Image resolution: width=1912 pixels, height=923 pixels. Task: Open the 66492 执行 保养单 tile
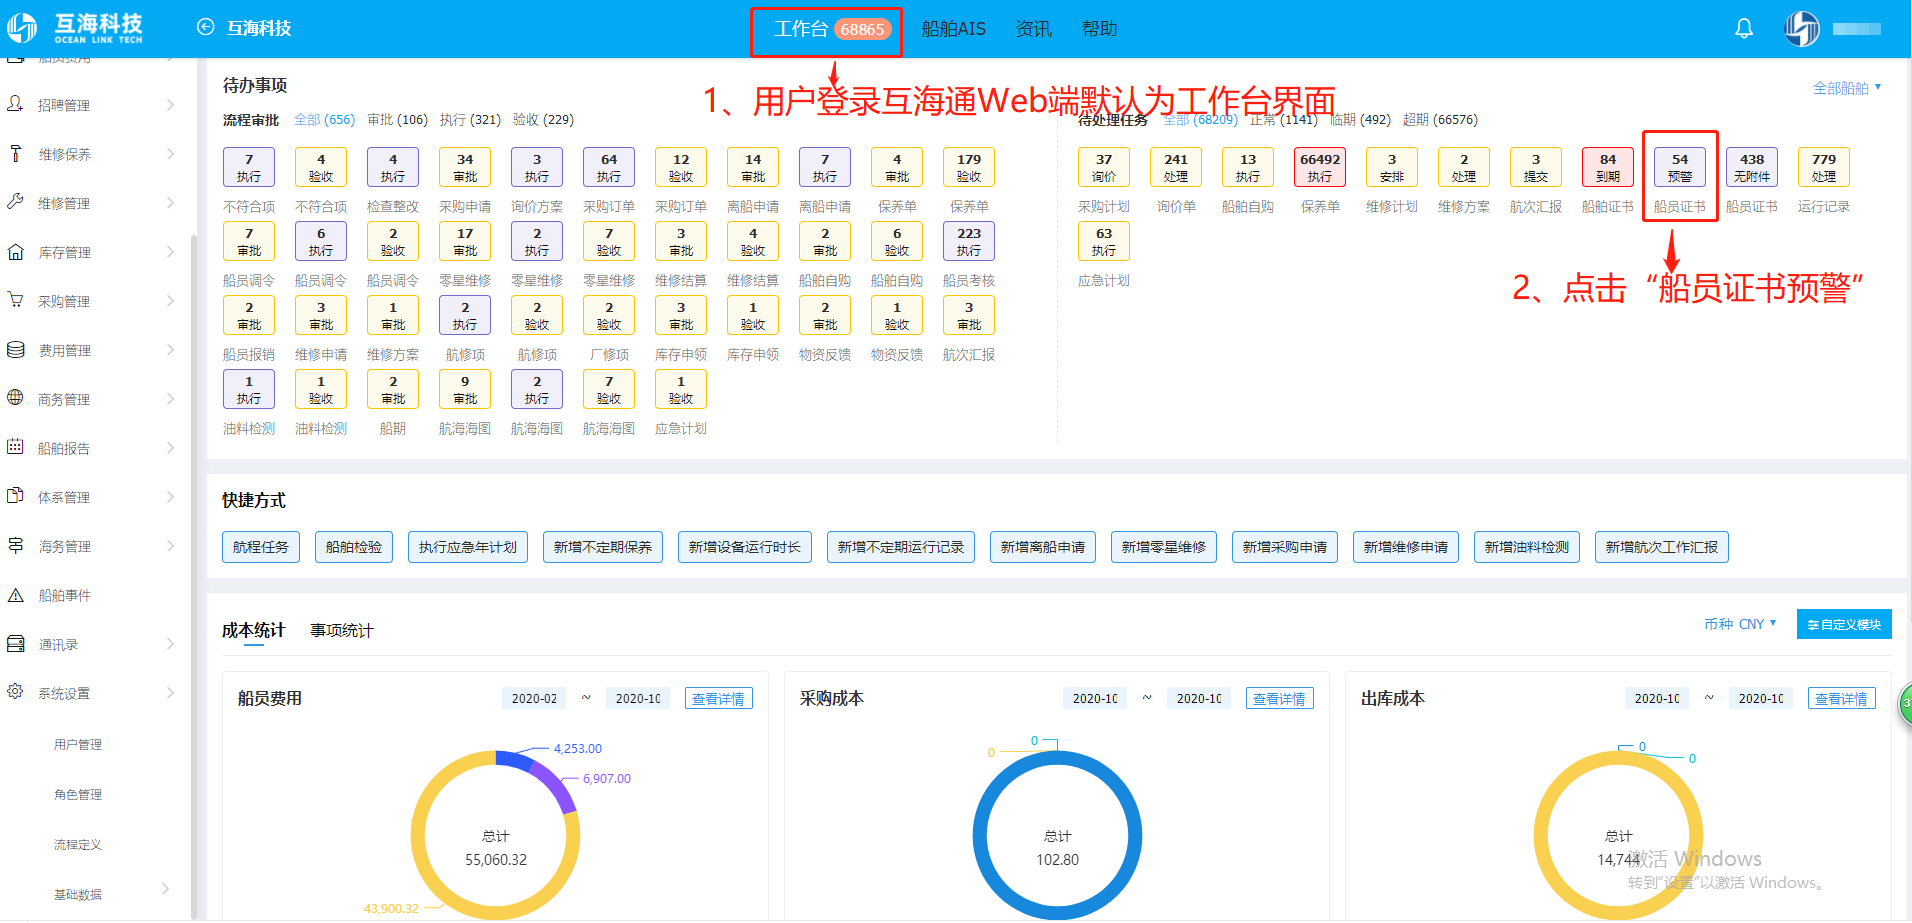point(1320,167)
